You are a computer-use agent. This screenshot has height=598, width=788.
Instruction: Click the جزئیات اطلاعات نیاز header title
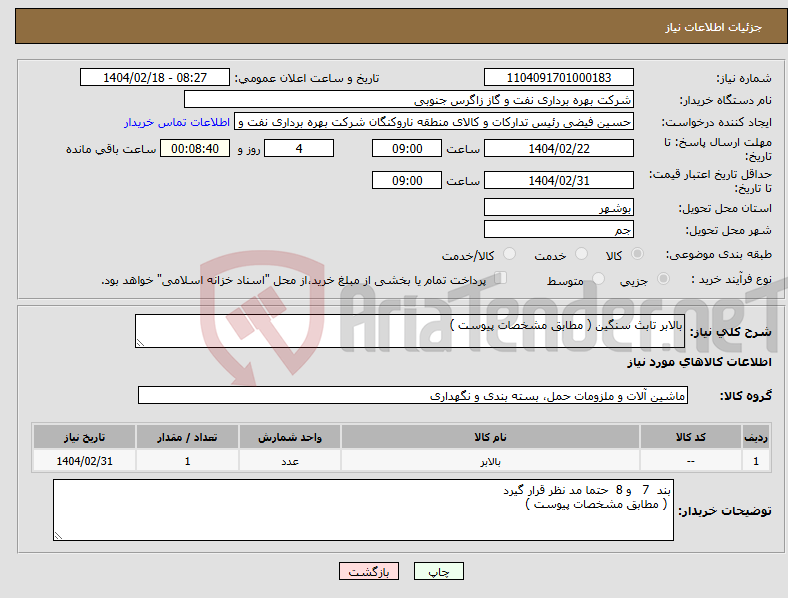(x=714, y=27)
